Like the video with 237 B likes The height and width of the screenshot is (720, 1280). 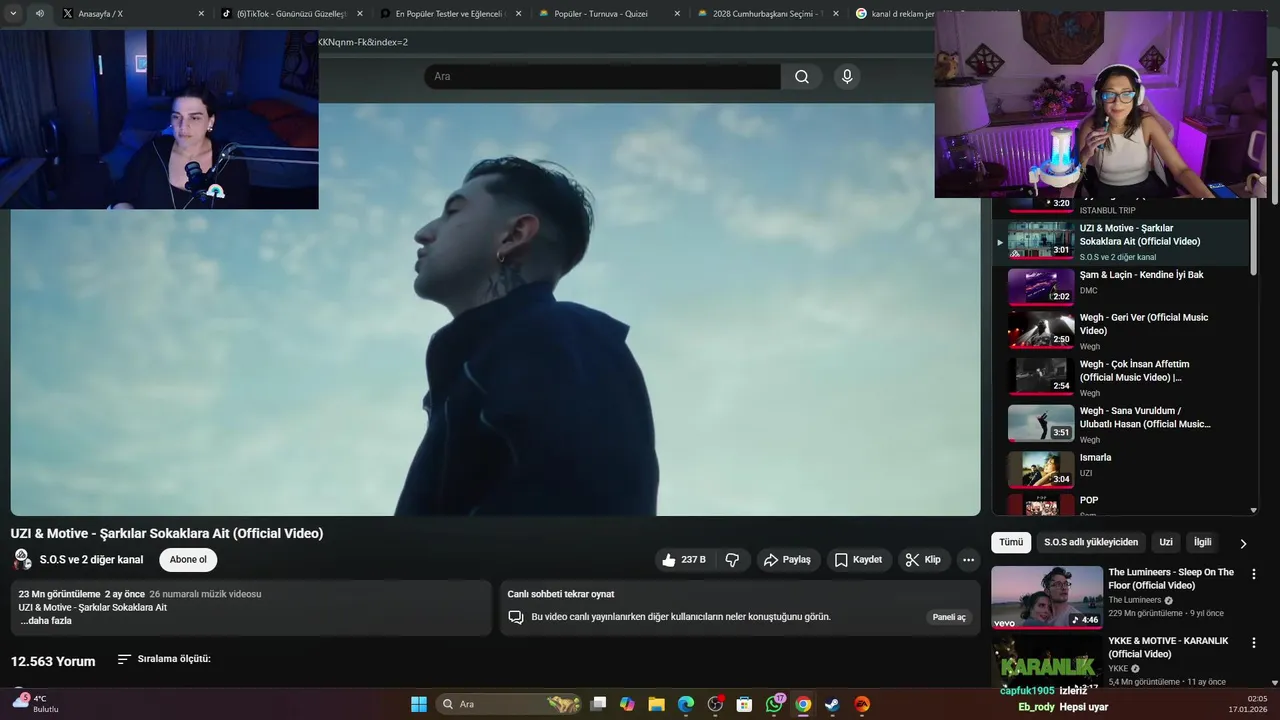tap(685, 560)
